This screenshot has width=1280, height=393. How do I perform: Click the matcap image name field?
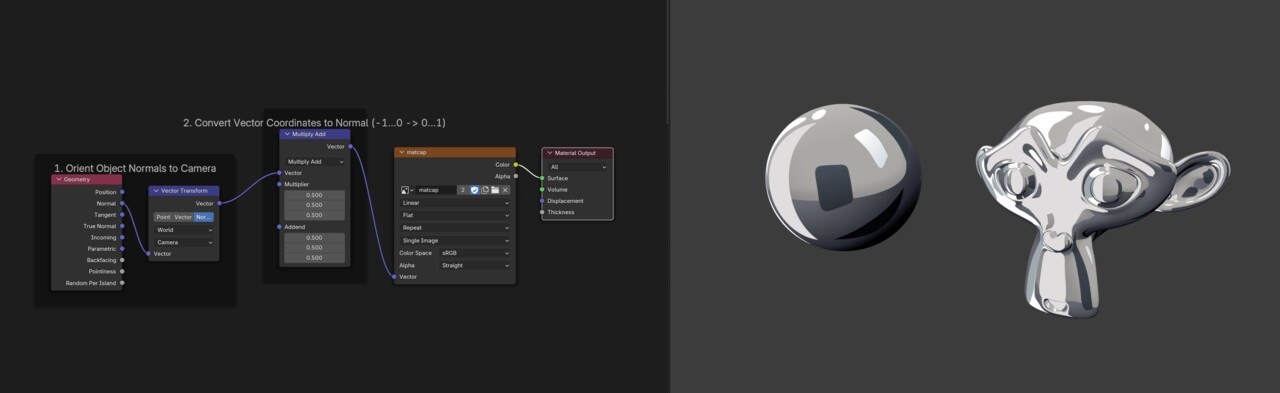pos(436,190)
